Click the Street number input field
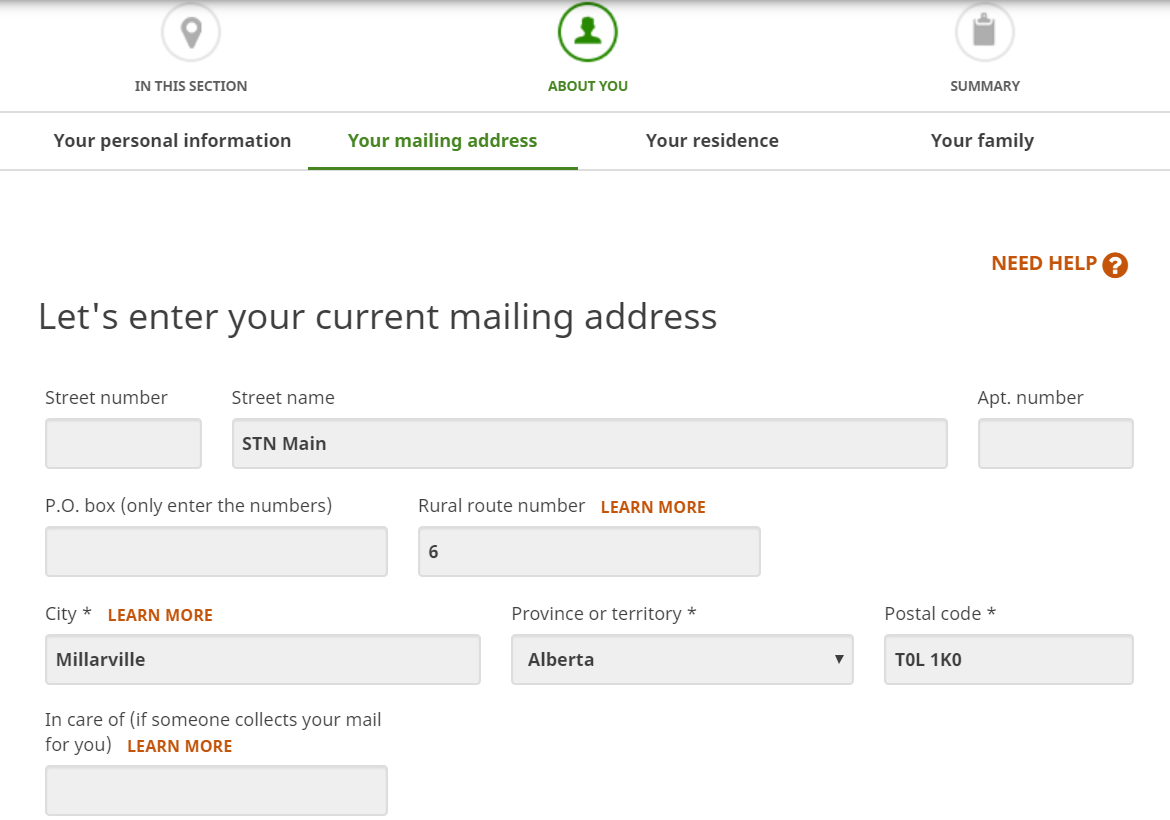 tap(122, 443)
